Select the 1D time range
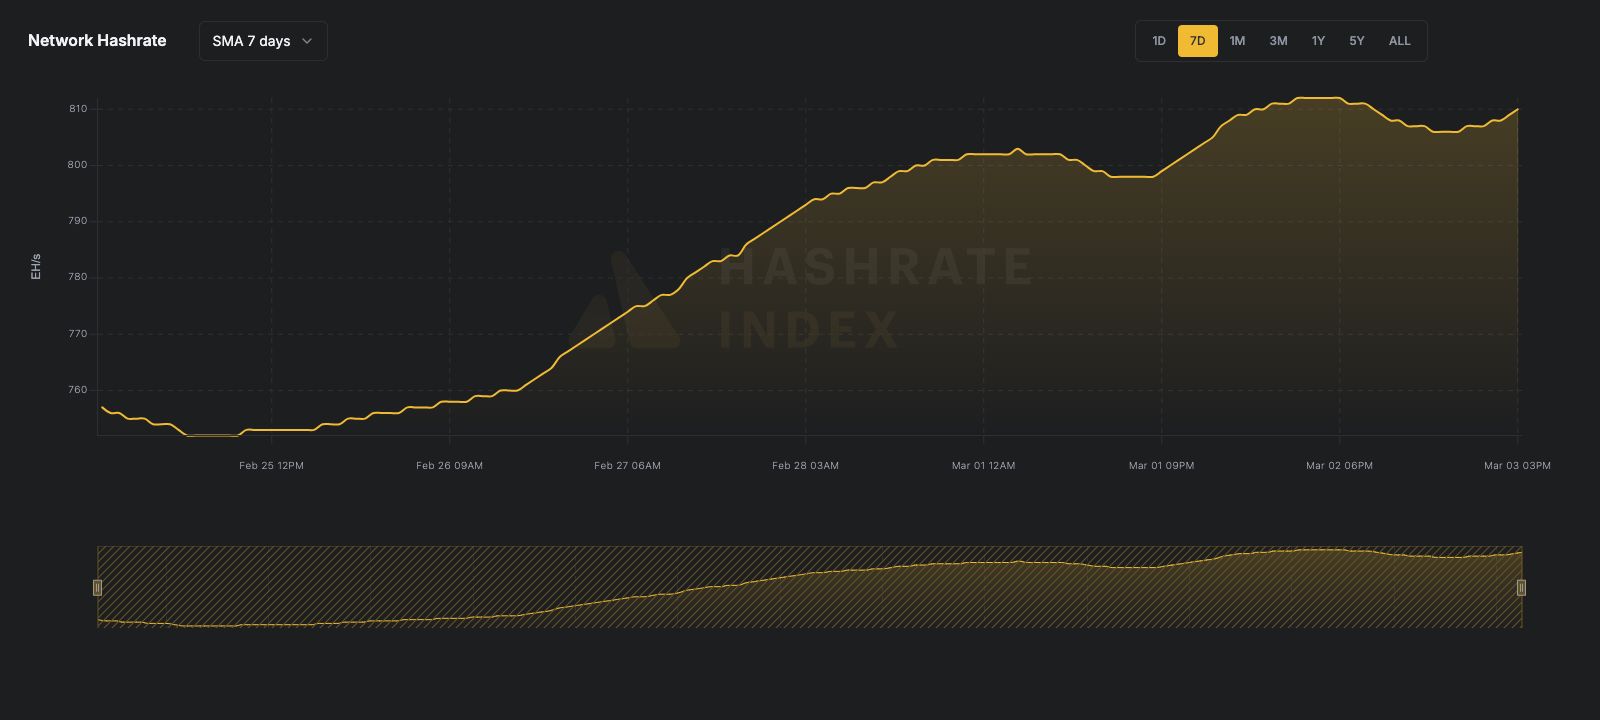 1159,41
